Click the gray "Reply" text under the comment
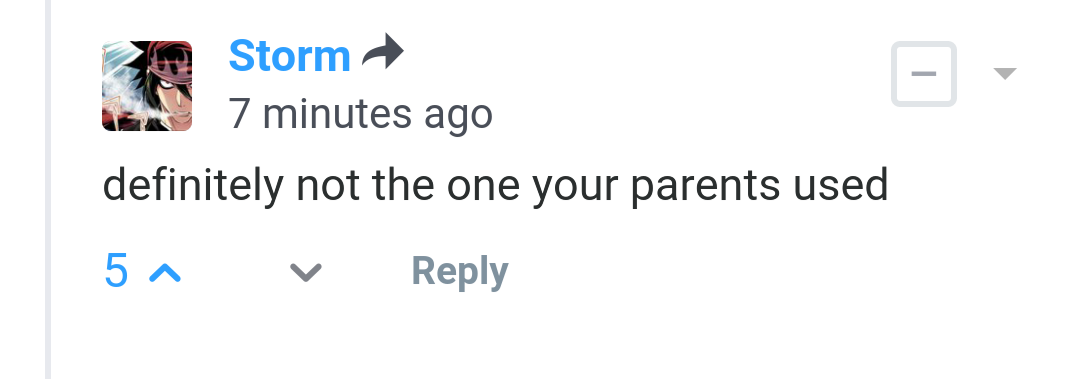Viewport: 1080px width, 379px height. [x=459, y=272]
